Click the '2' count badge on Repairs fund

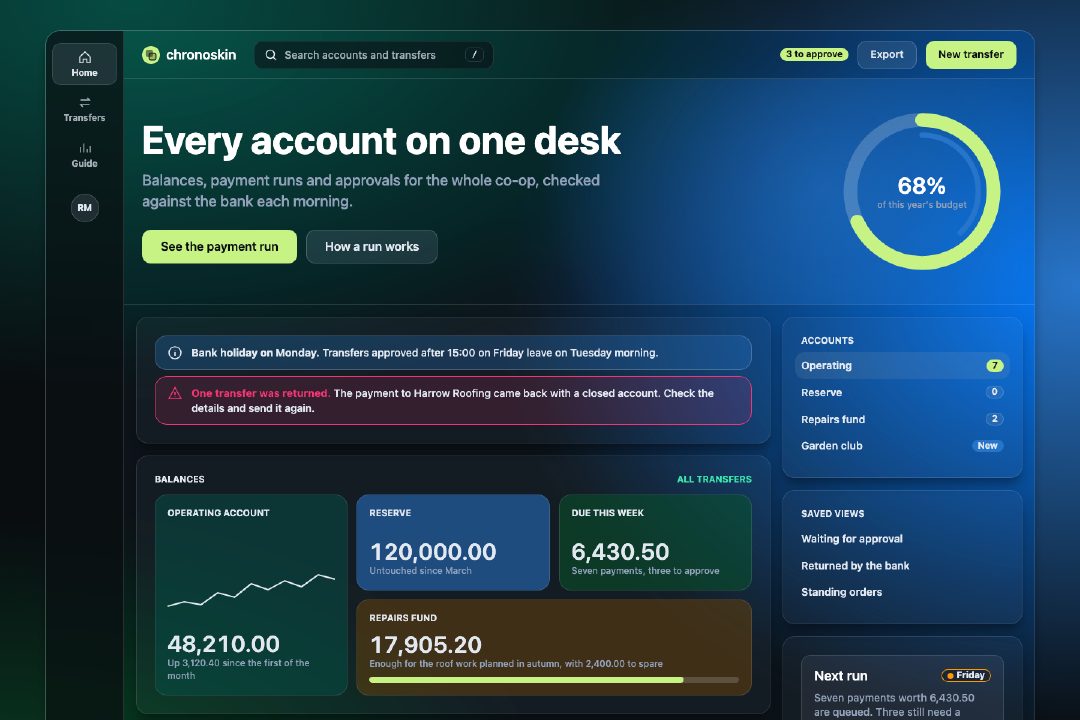tap(994, 419)
